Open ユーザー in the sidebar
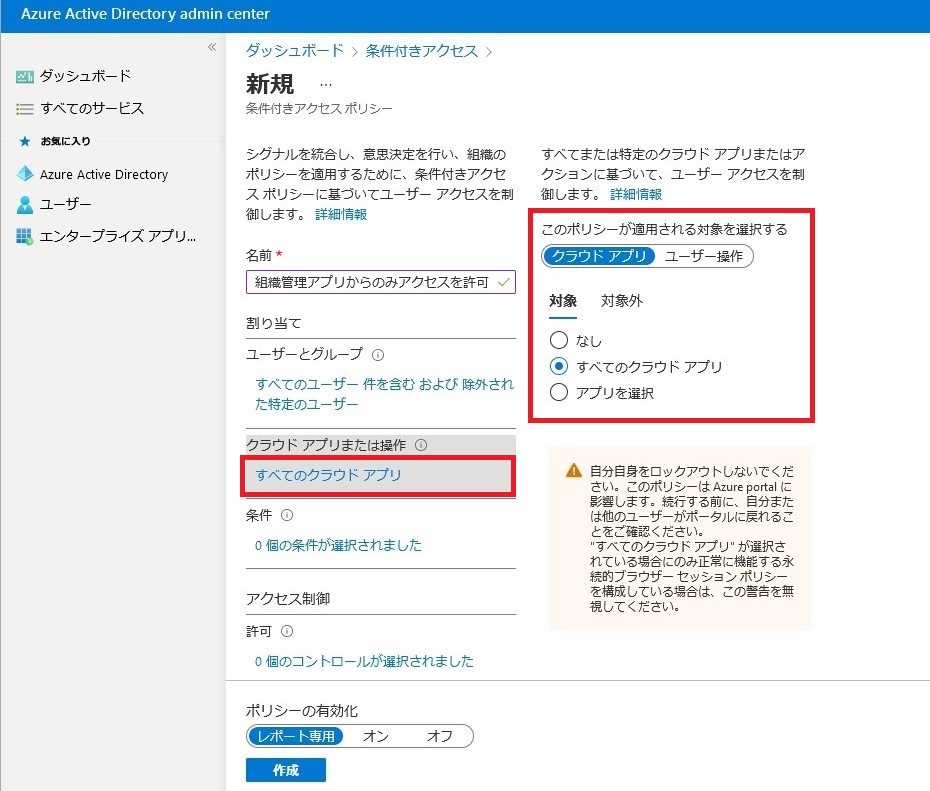This screenshot has width=930, height=791. click(65, 205)
